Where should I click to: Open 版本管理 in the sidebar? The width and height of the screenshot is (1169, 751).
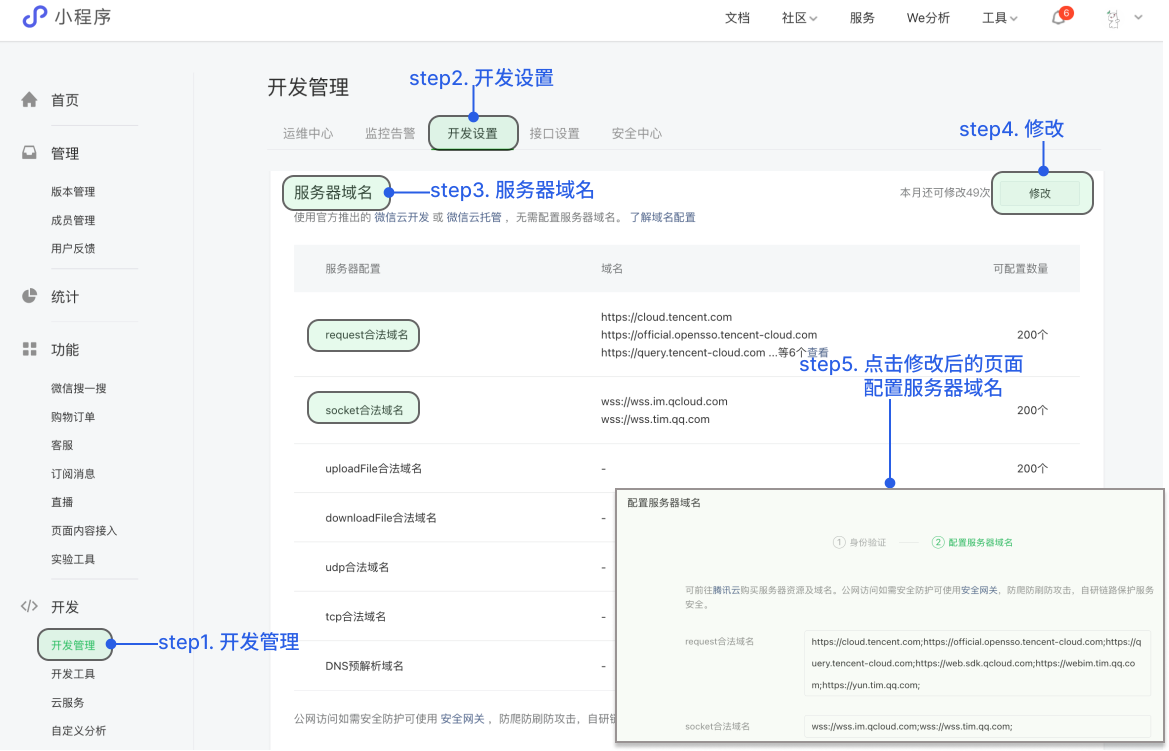click(73, 191)
